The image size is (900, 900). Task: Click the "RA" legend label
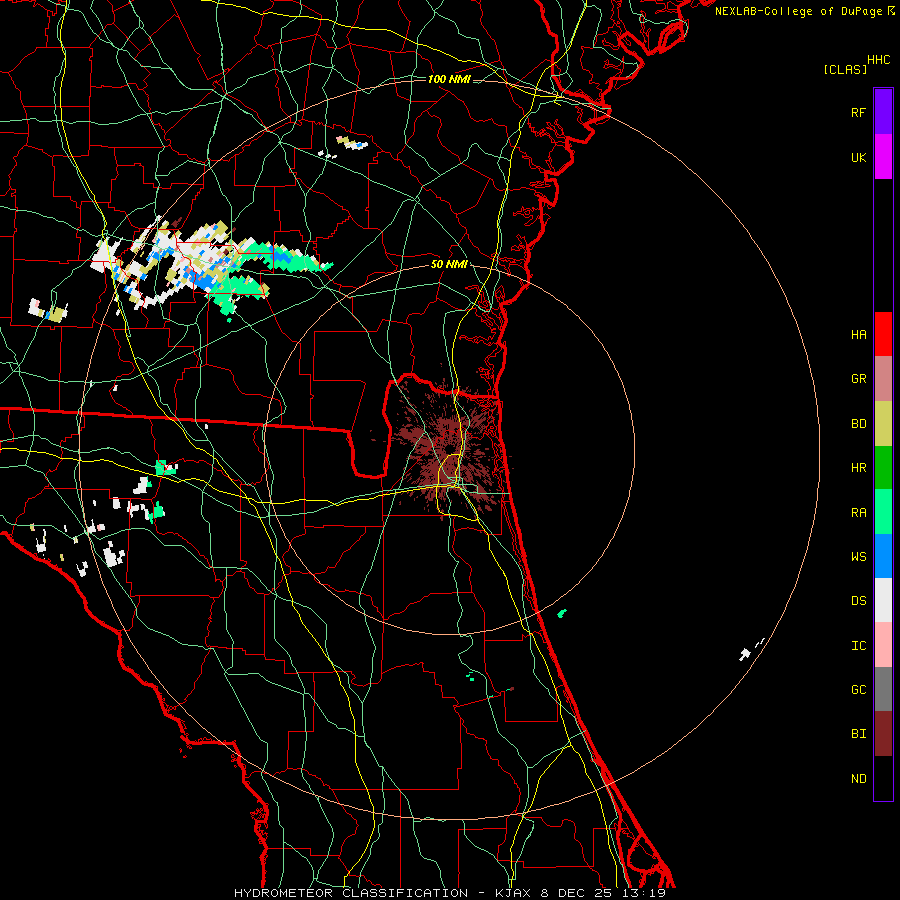click(x=858, y=513)
